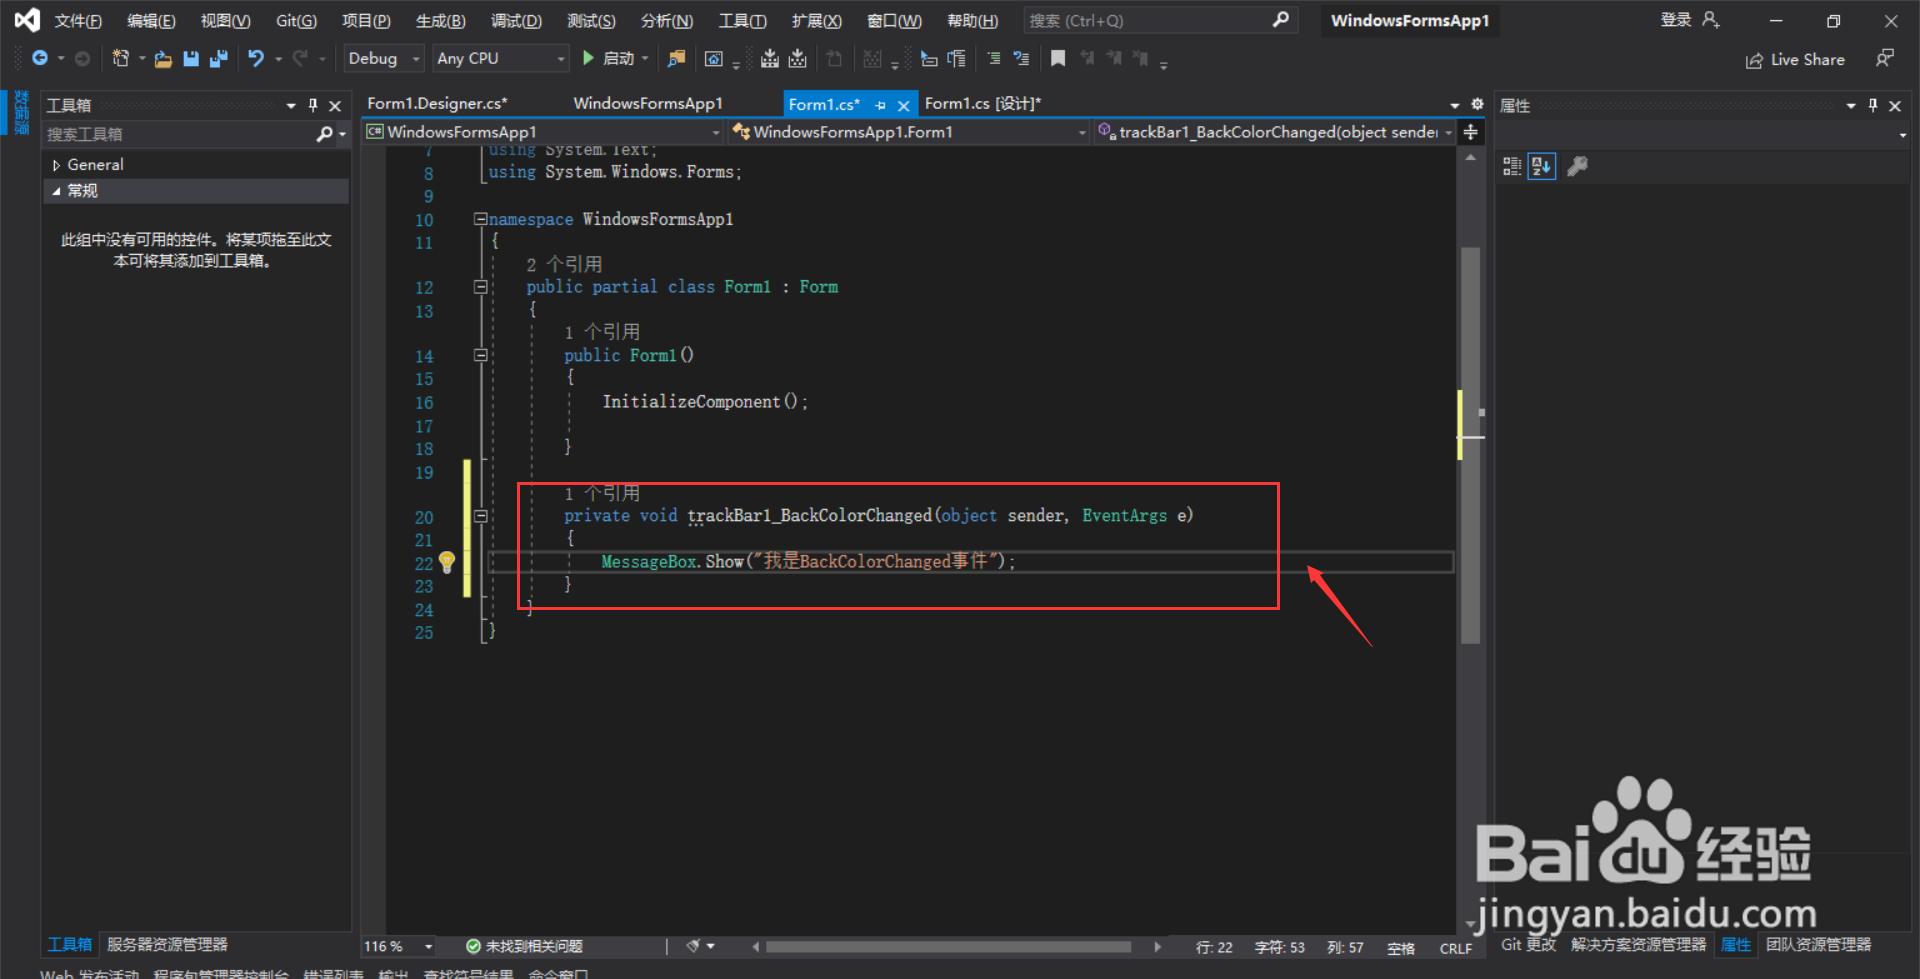Toggle alphabetical sort in properties panel

[1542, 167]
